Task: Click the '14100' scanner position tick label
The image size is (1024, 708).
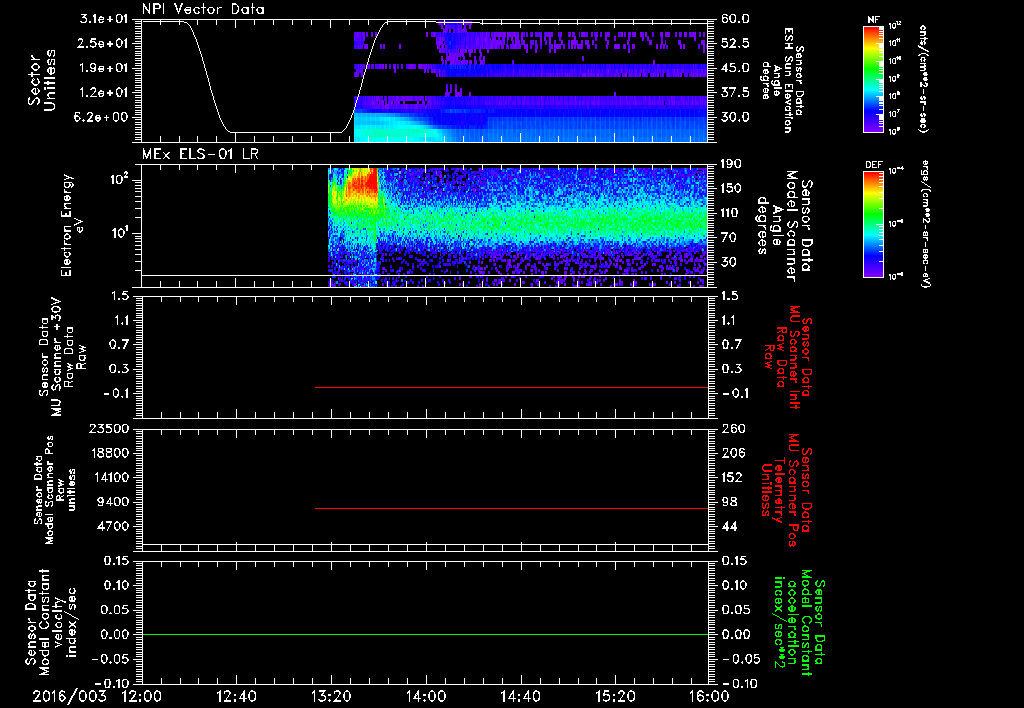Action: point(108,477)
